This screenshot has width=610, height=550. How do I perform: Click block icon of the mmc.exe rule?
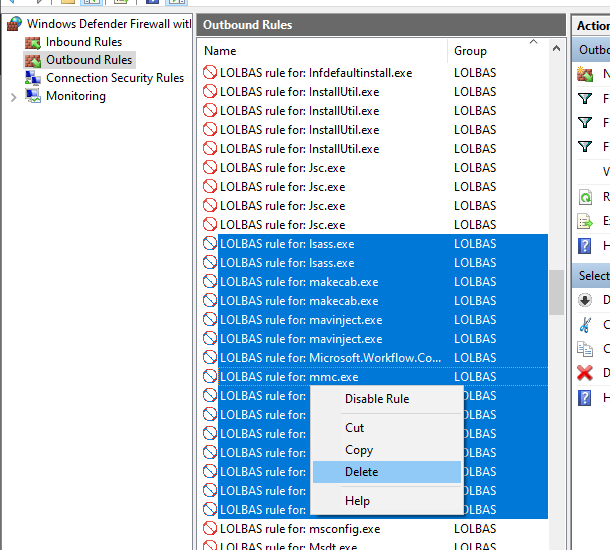(x=210, y=377)
